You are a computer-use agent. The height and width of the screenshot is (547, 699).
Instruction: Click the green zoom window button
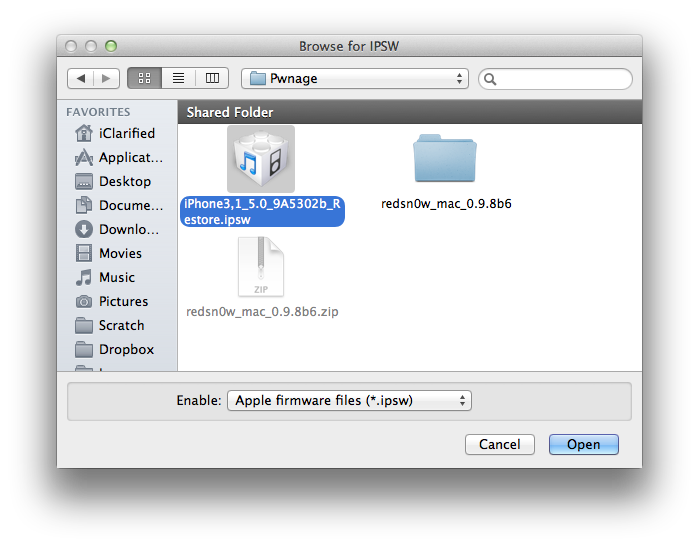click(111, 46)
